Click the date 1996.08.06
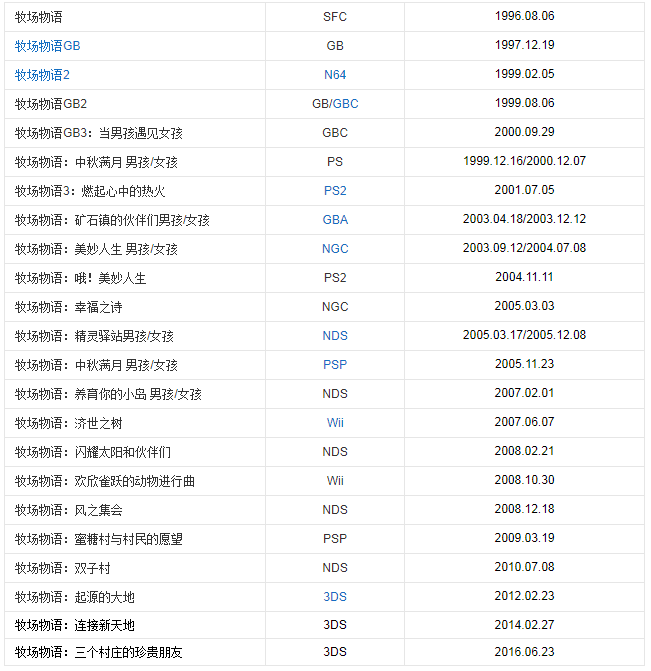The width and height of the screenshot is (651, 671). click(x=524, y=16)
